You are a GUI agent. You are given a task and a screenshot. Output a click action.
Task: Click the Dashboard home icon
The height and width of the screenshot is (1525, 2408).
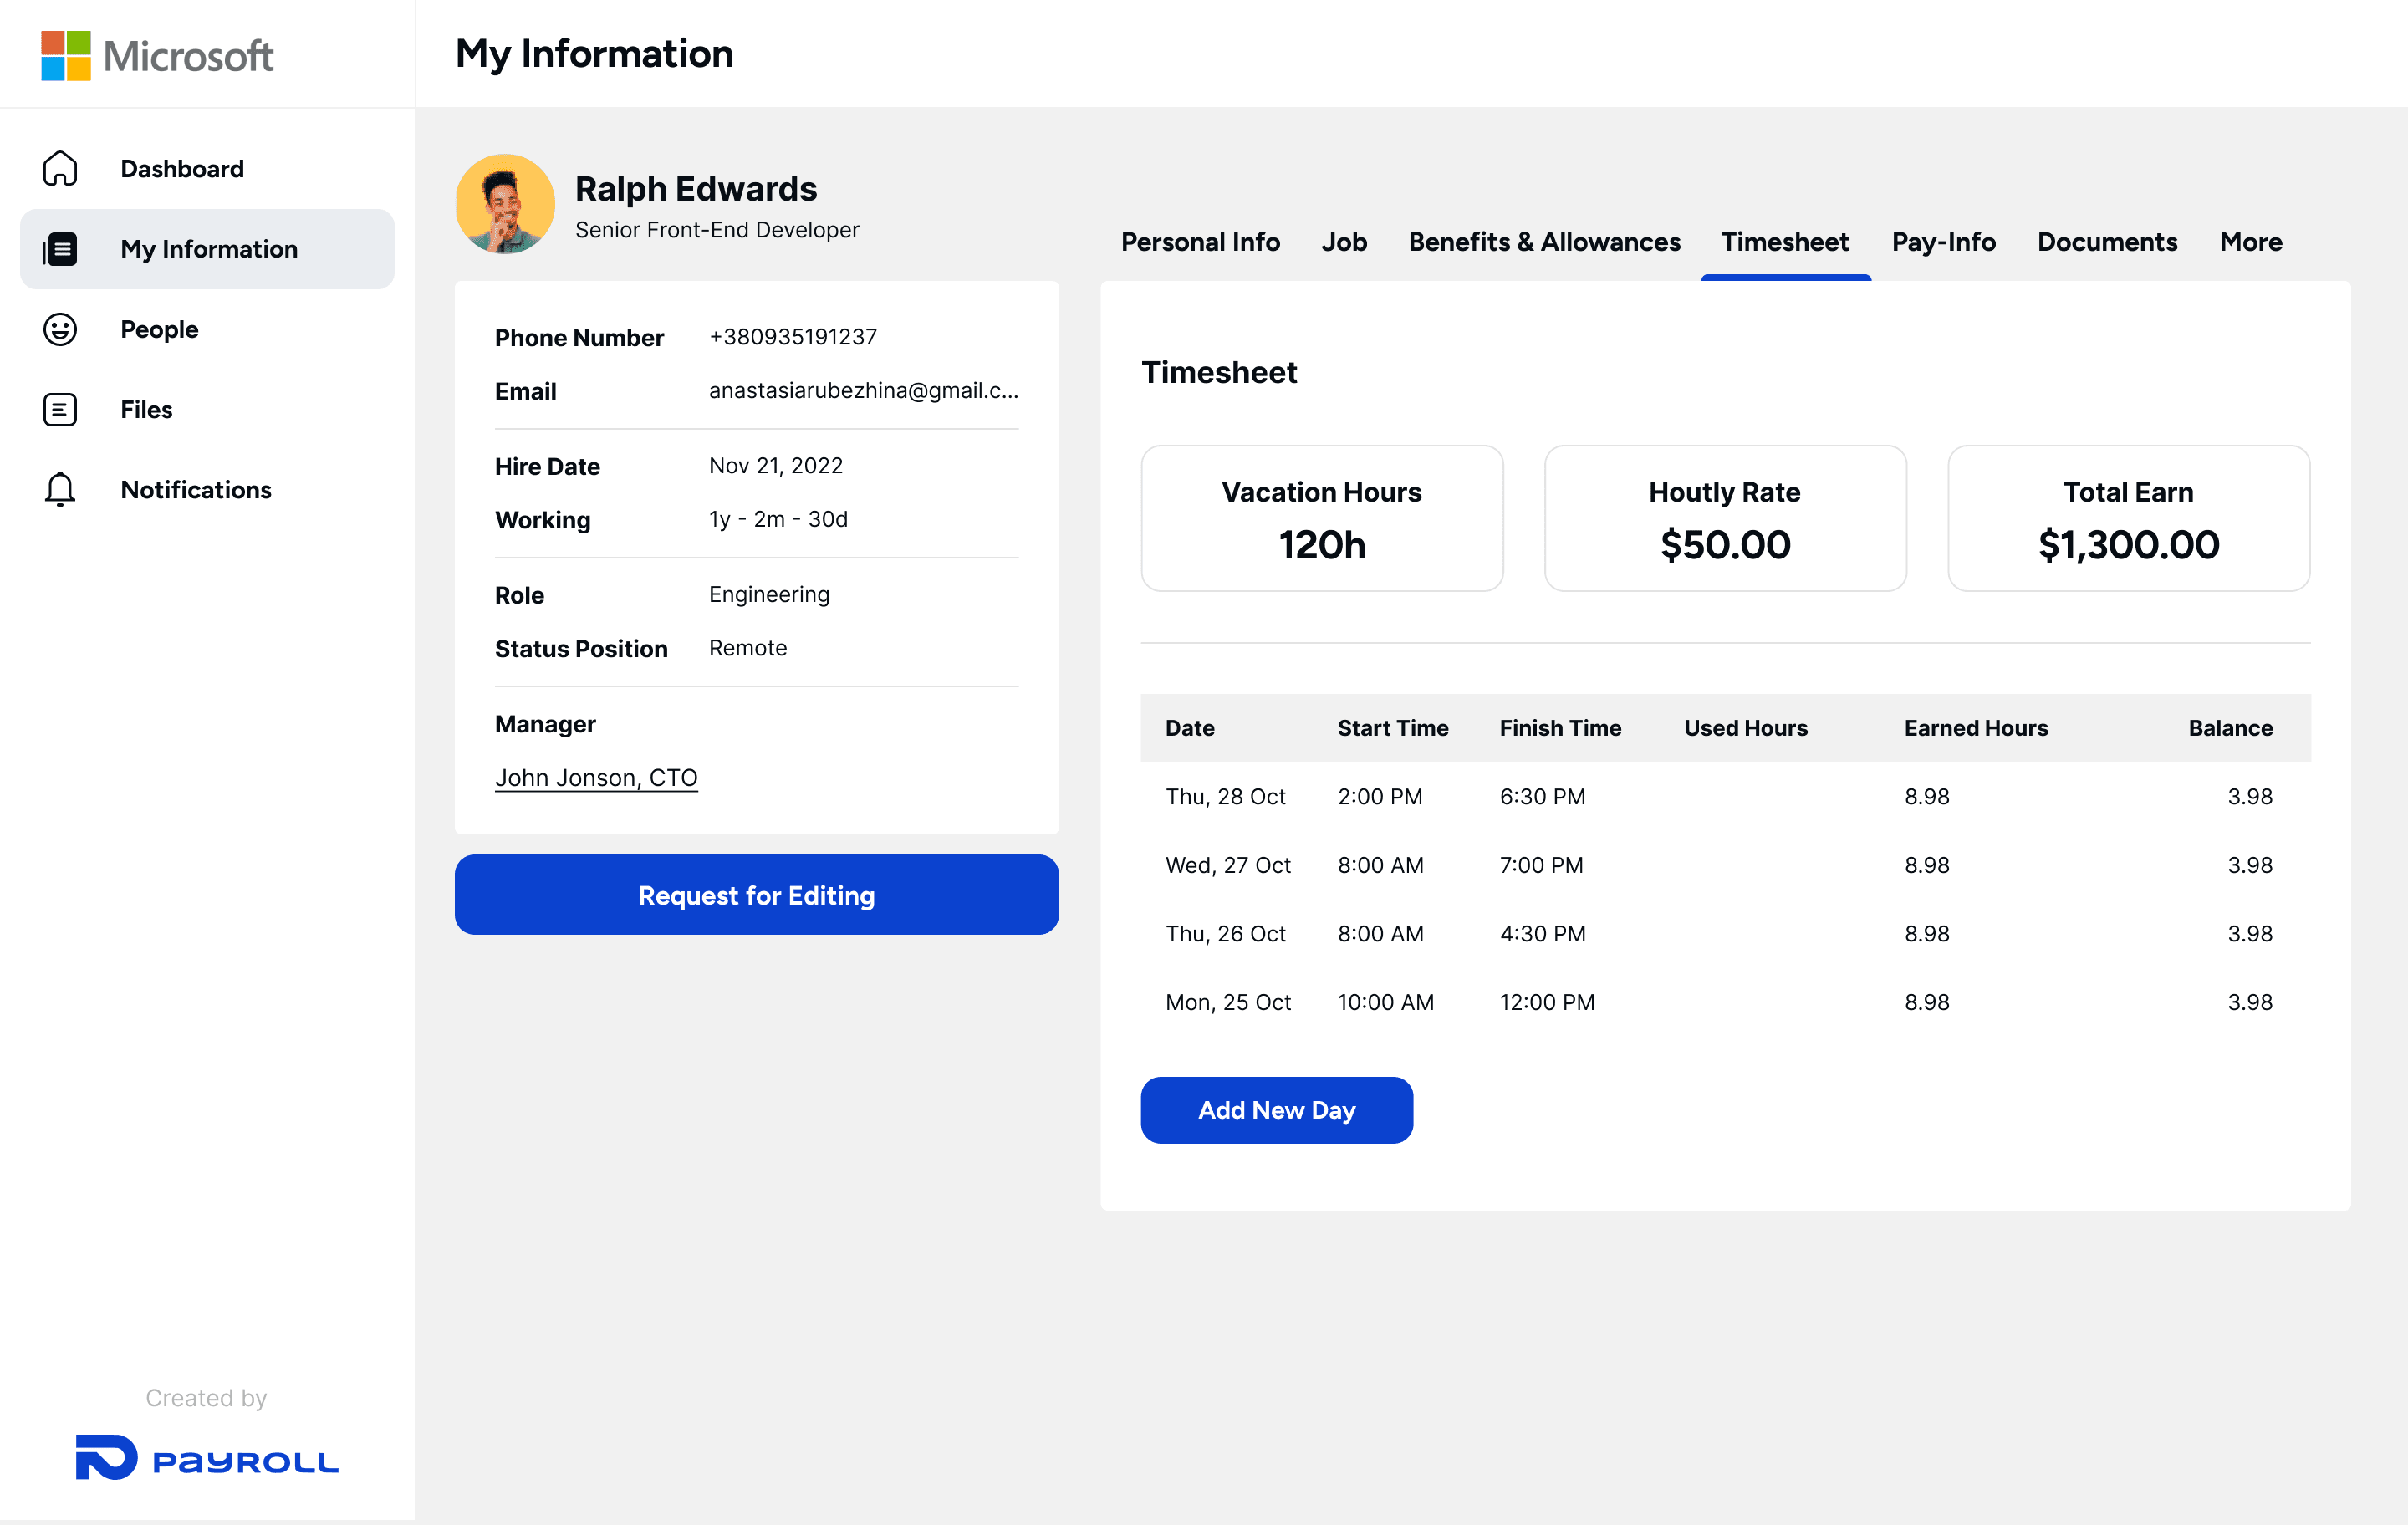60,168
